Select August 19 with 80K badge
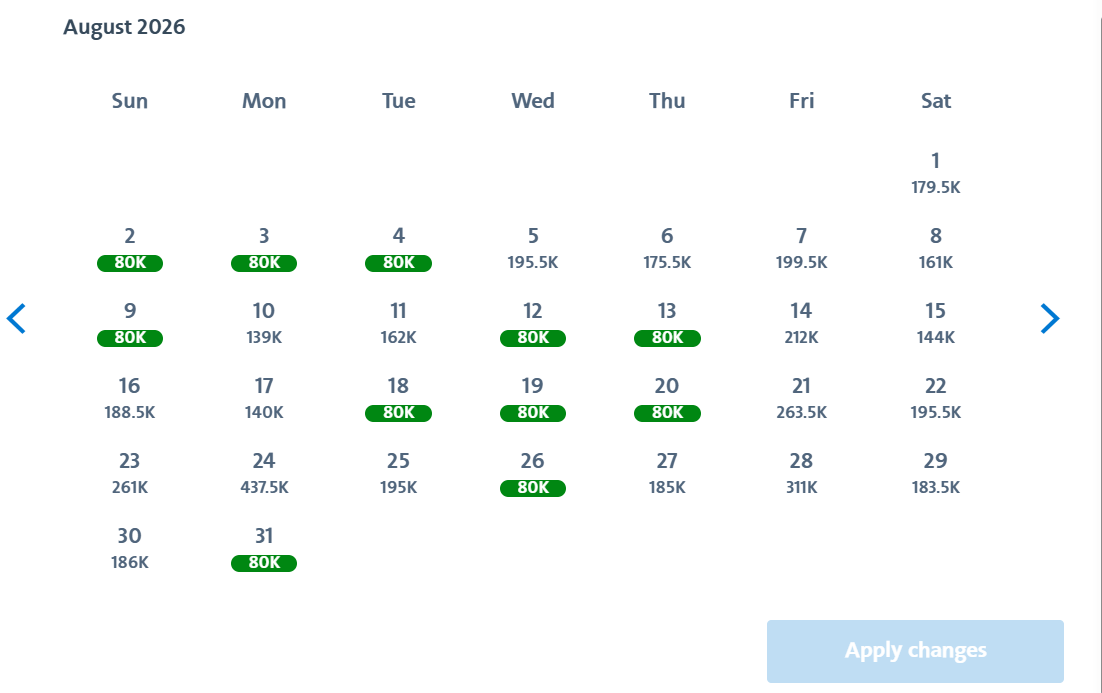This screenshot has height=693, width=1102. click(532, 398)
